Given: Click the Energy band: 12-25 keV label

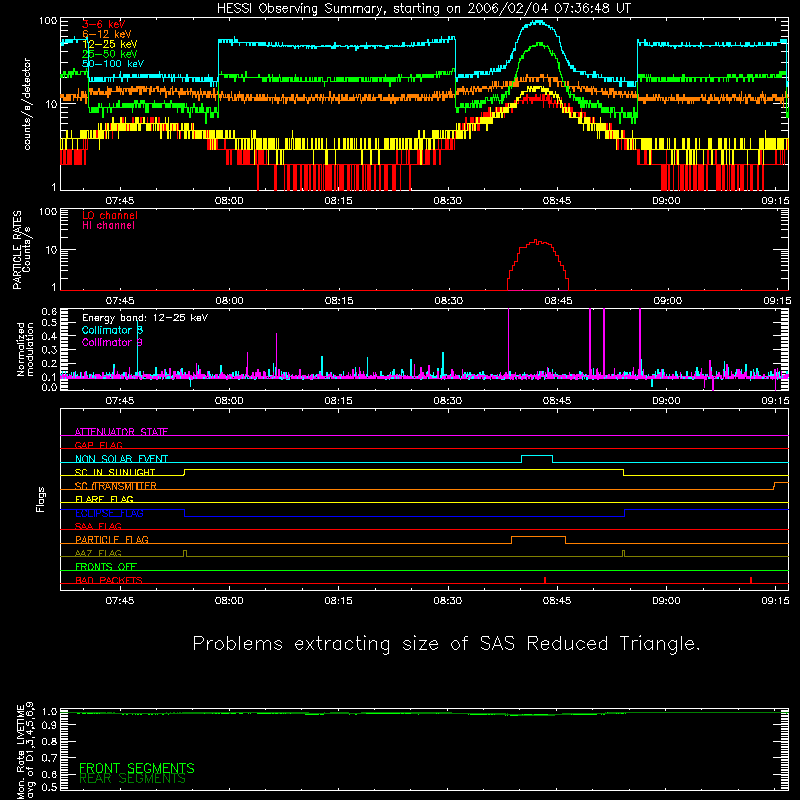Looking at the screenshot, I should point(145,318).
